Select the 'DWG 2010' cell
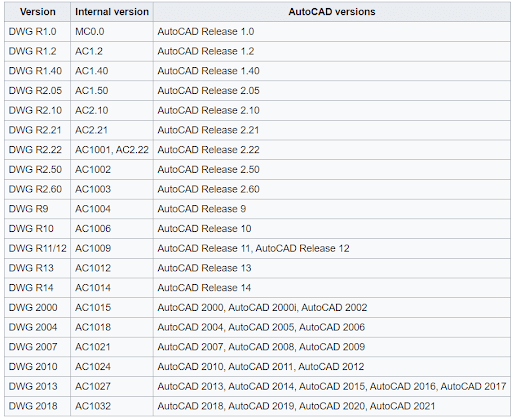The image size is (512, 418). tap(37, 367)
